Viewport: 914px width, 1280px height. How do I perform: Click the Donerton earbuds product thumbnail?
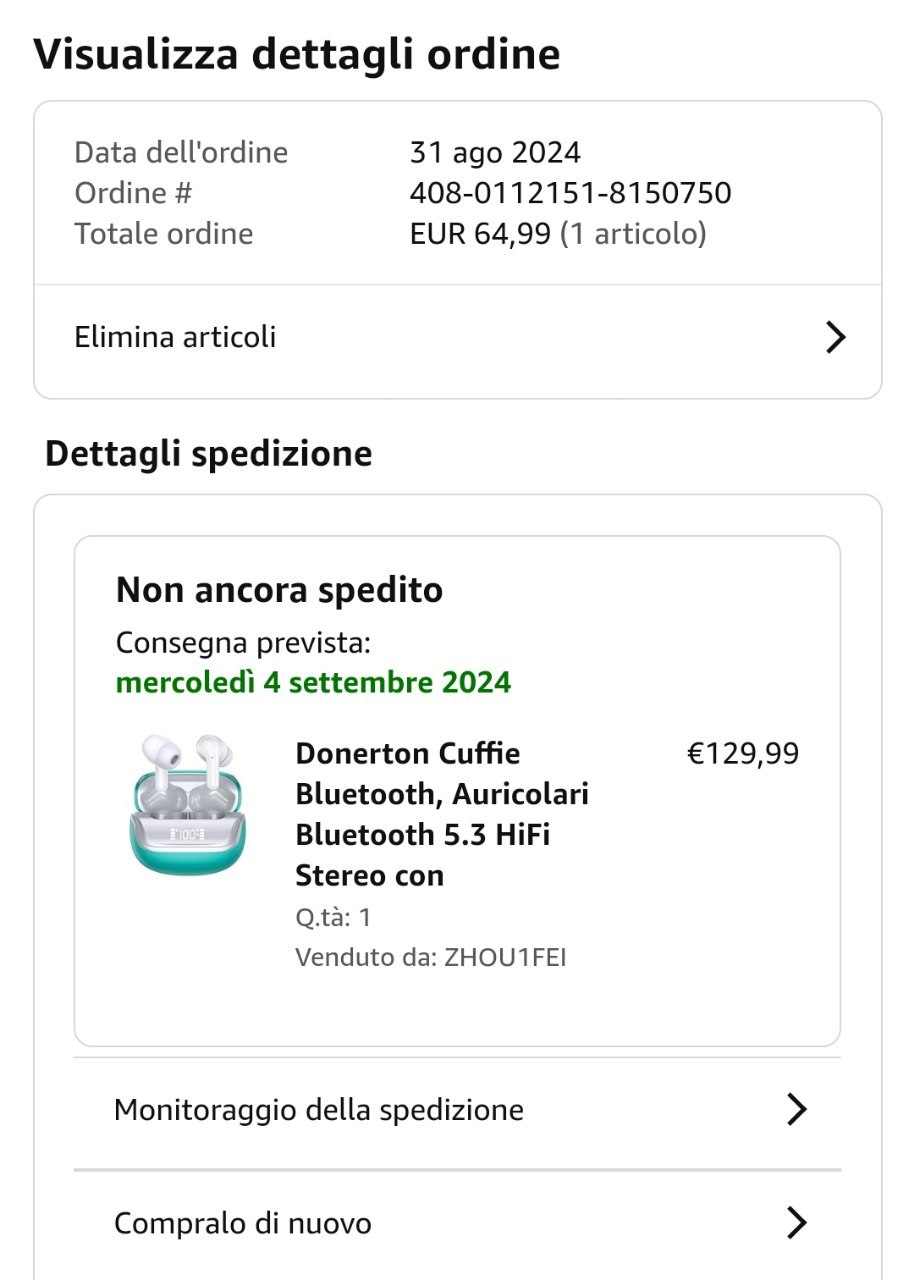187,805
